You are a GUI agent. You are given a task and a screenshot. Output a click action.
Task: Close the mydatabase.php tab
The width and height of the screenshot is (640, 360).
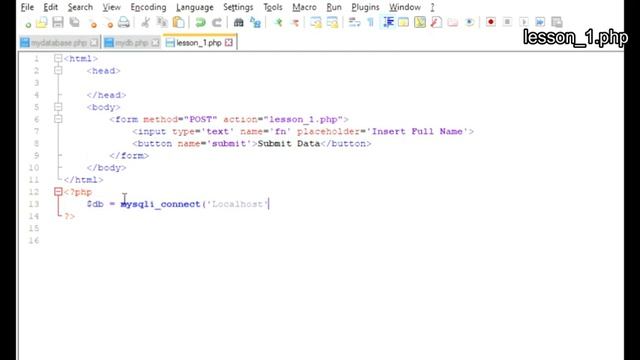pyautogui.click(x=94, y=42)
